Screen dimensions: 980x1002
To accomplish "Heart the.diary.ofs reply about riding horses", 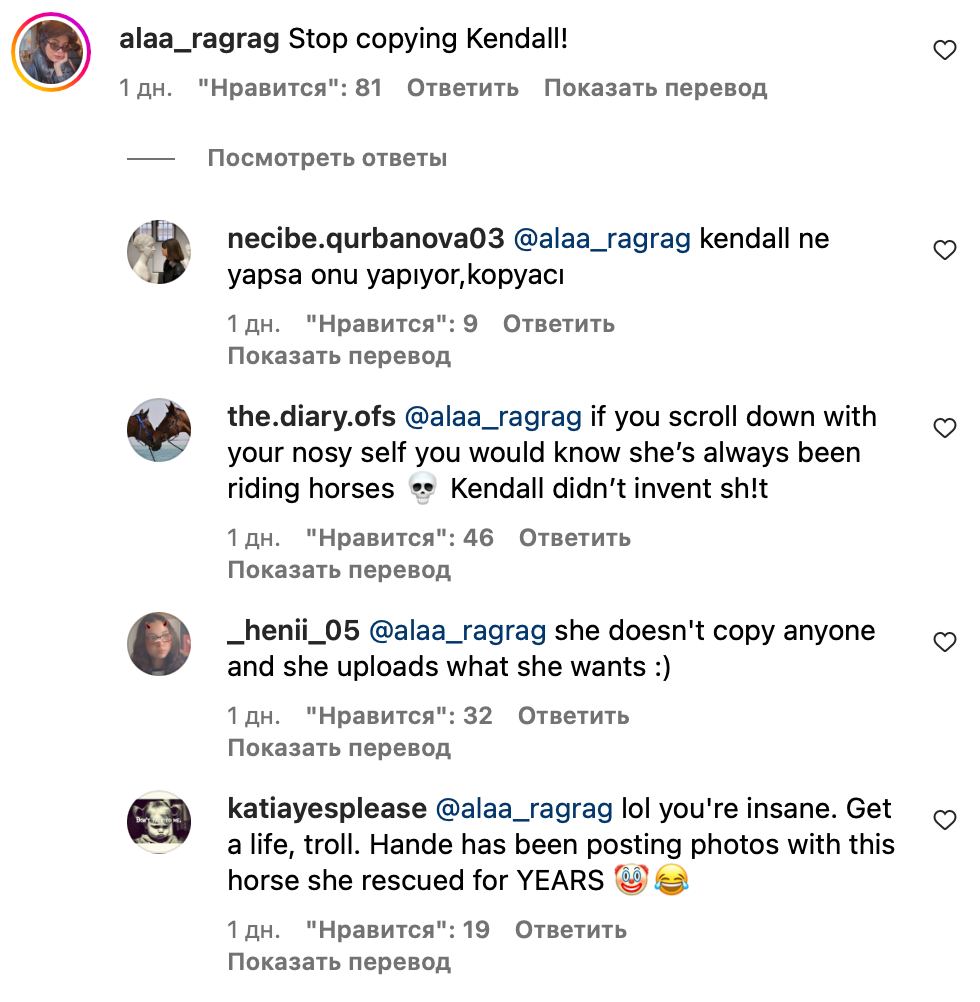I will click(x=944, y=429).
